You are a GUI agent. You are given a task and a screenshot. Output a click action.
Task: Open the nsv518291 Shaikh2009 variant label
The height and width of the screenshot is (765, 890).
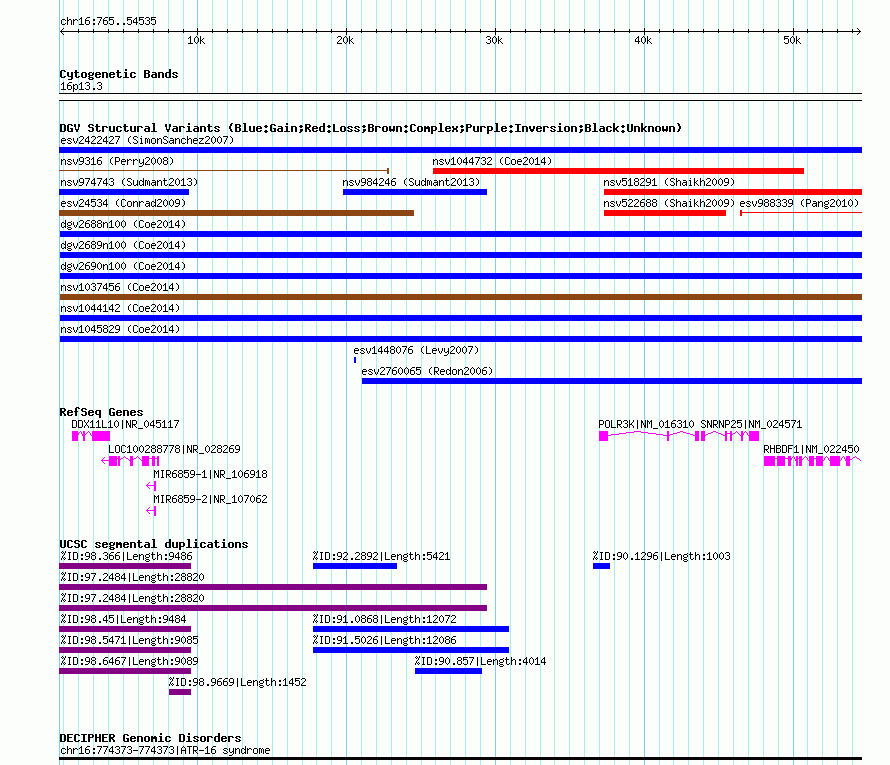click(669, 182)
